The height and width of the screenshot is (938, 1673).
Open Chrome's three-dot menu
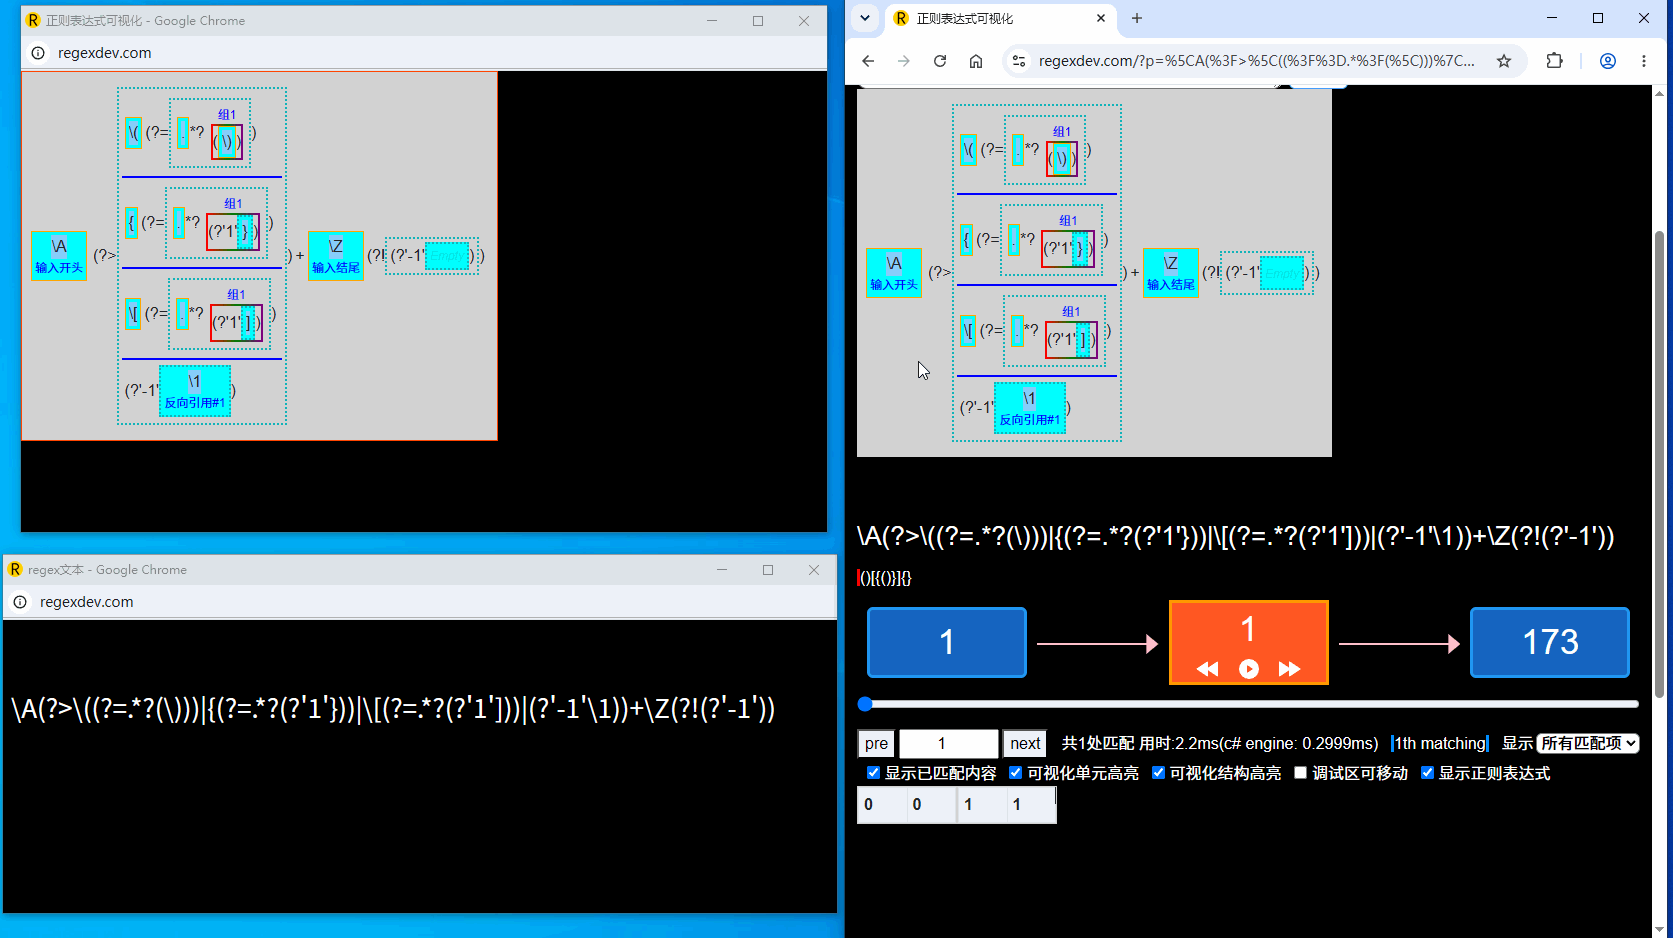point(1644,61)
